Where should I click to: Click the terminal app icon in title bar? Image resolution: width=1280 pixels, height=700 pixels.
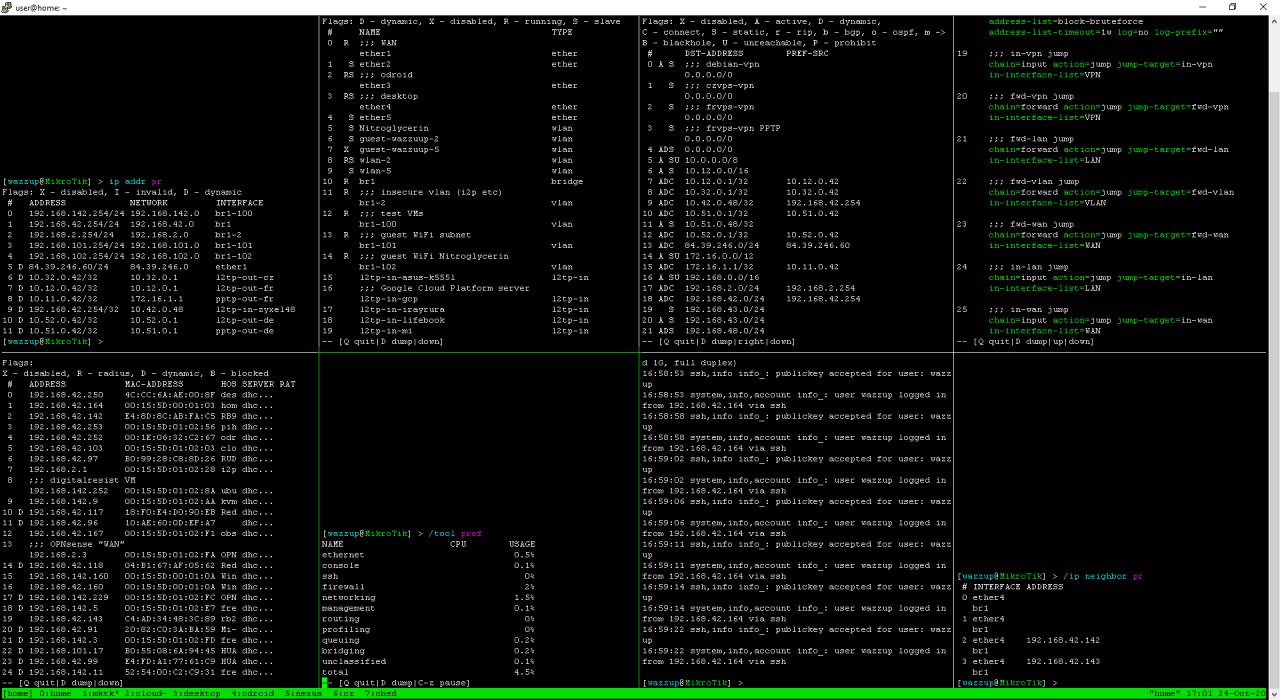(x=8, y=7)
